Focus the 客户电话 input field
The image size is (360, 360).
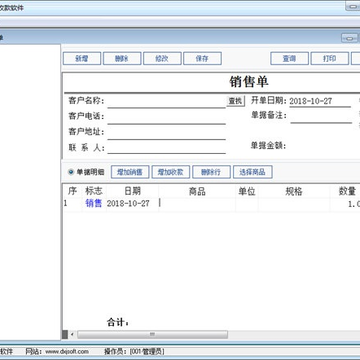coord(167,117)
